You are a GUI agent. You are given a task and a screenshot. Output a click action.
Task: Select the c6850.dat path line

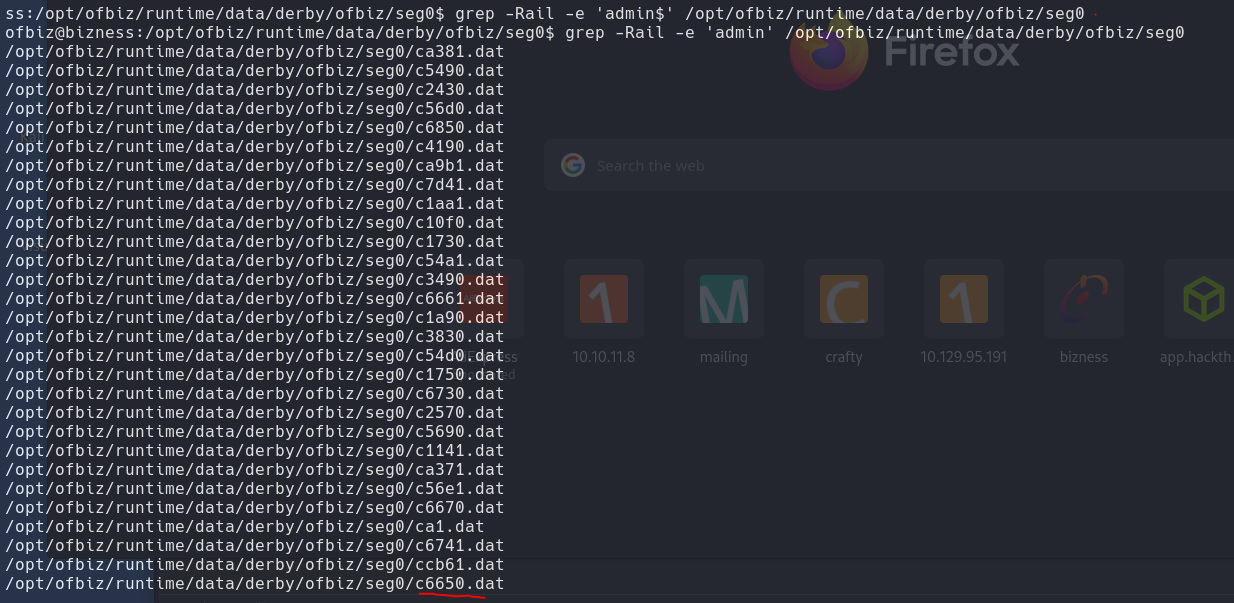click(254, 128)
